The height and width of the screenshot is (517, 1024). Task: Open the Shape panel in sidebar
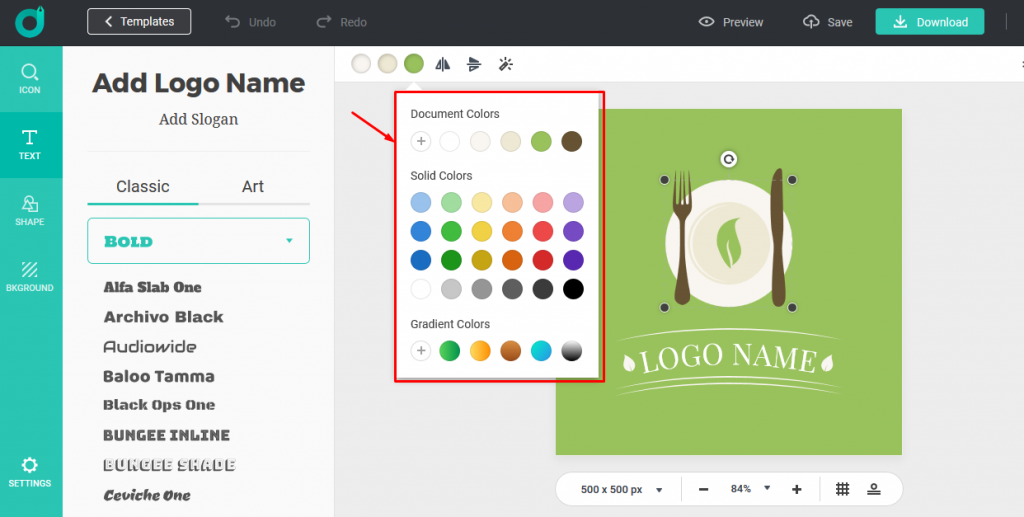pyautogui.click(x=29, y=210)
